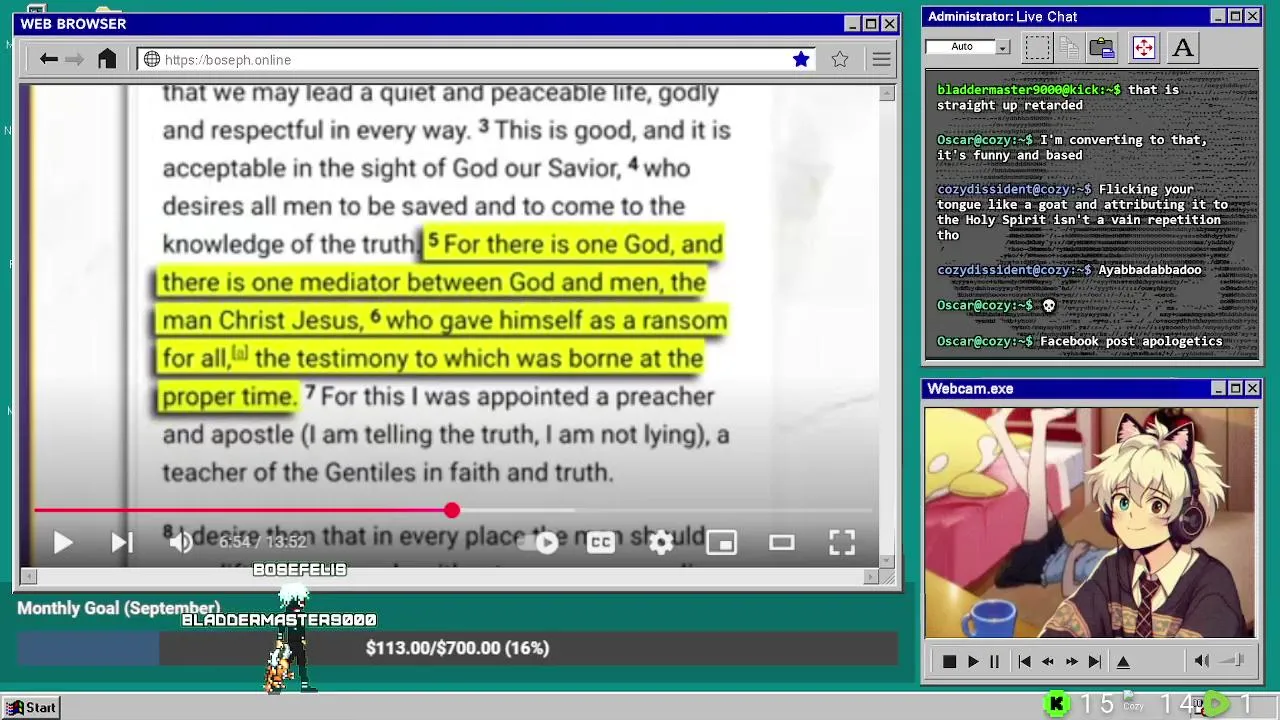Open video settings gear
This screenshot has height=720, width=1280.
click(661, 543)
